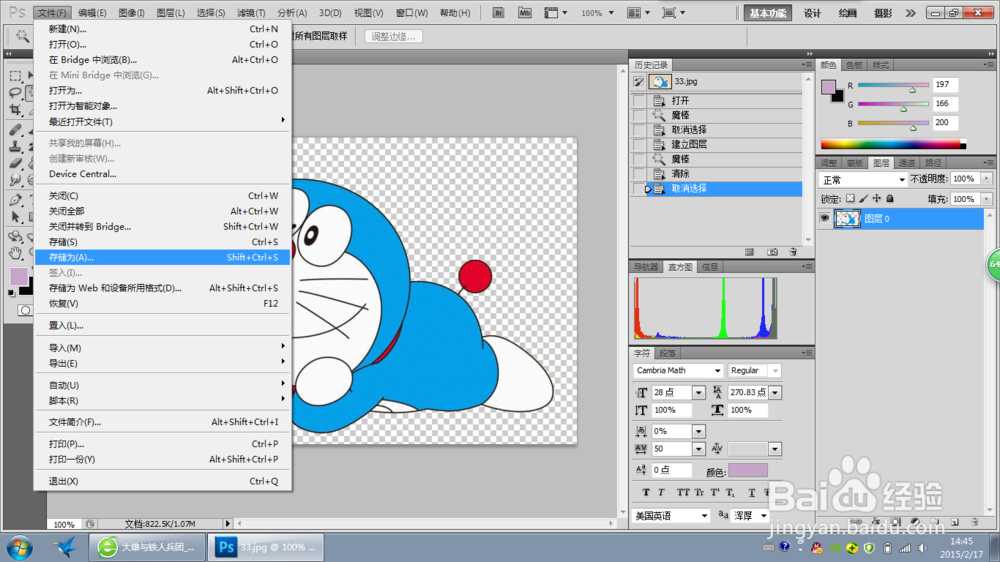
Task: Click Underline T icon in Character panel
Action: [751, 492]
